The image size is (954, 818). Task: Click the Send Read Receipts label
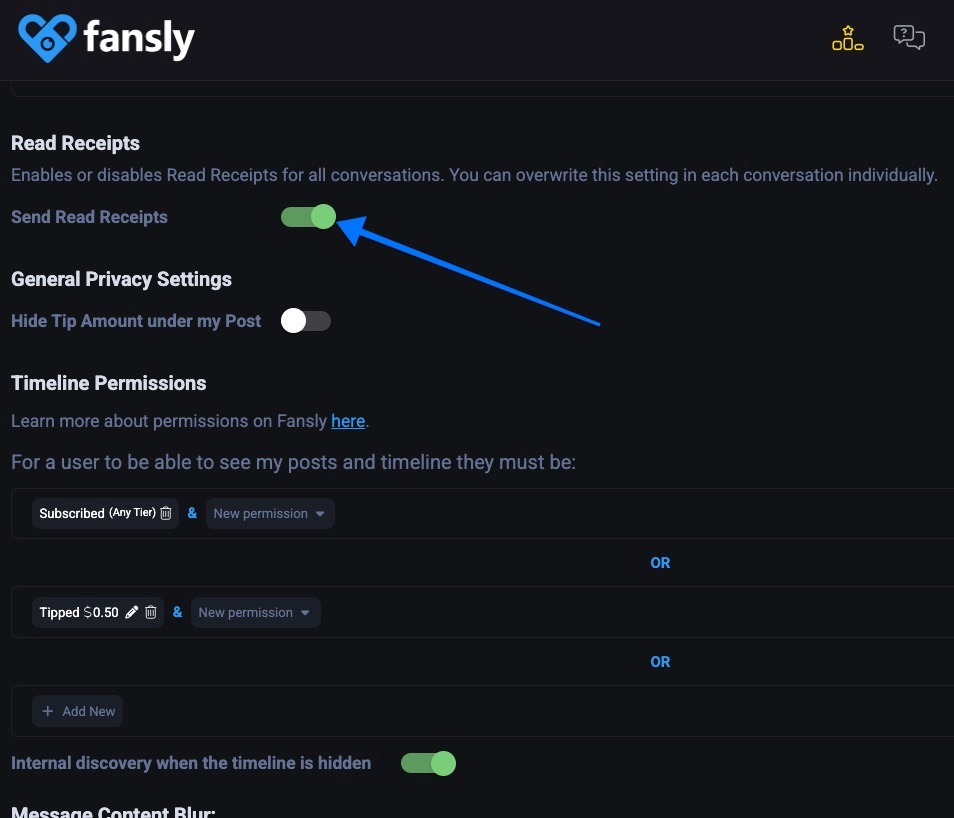point(89,217)
